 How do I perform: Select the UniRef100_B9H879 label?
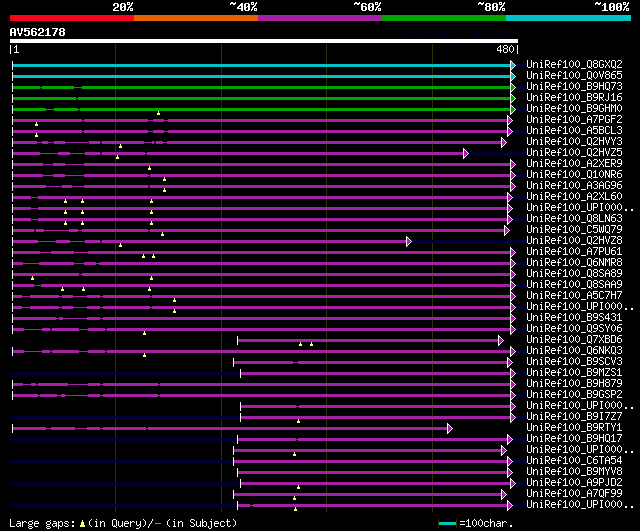pyautogui.click(x=574, y=384)
